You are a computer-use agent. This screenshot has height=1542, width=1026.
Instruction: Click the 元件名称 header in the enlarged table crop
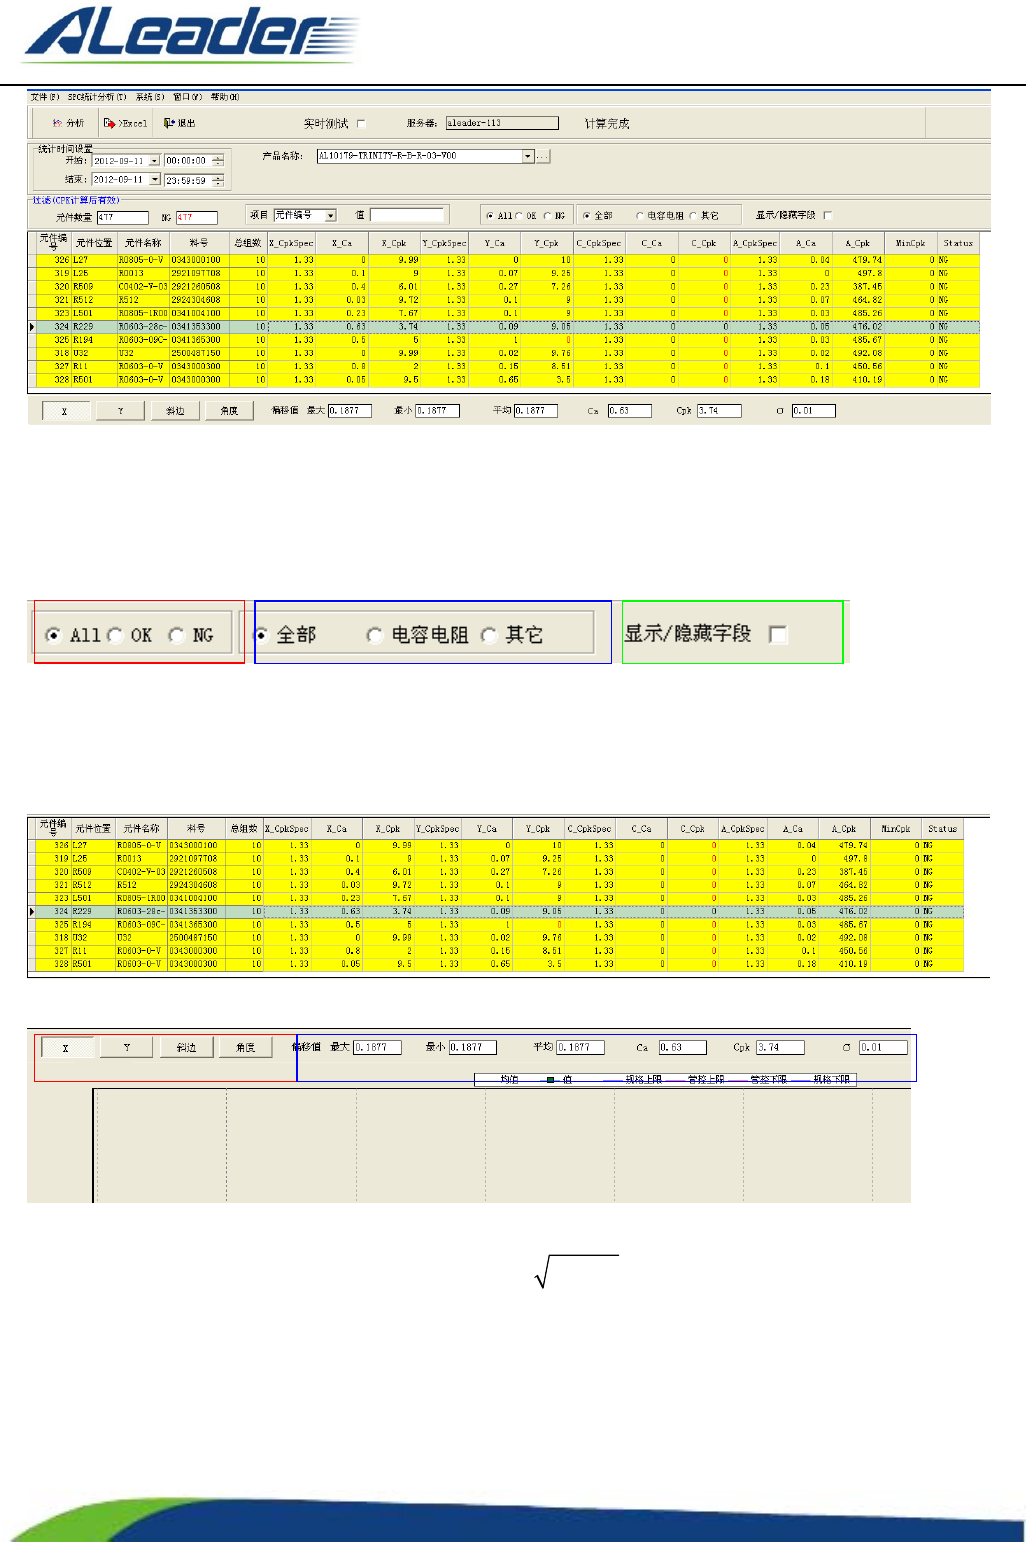(141, 828)
